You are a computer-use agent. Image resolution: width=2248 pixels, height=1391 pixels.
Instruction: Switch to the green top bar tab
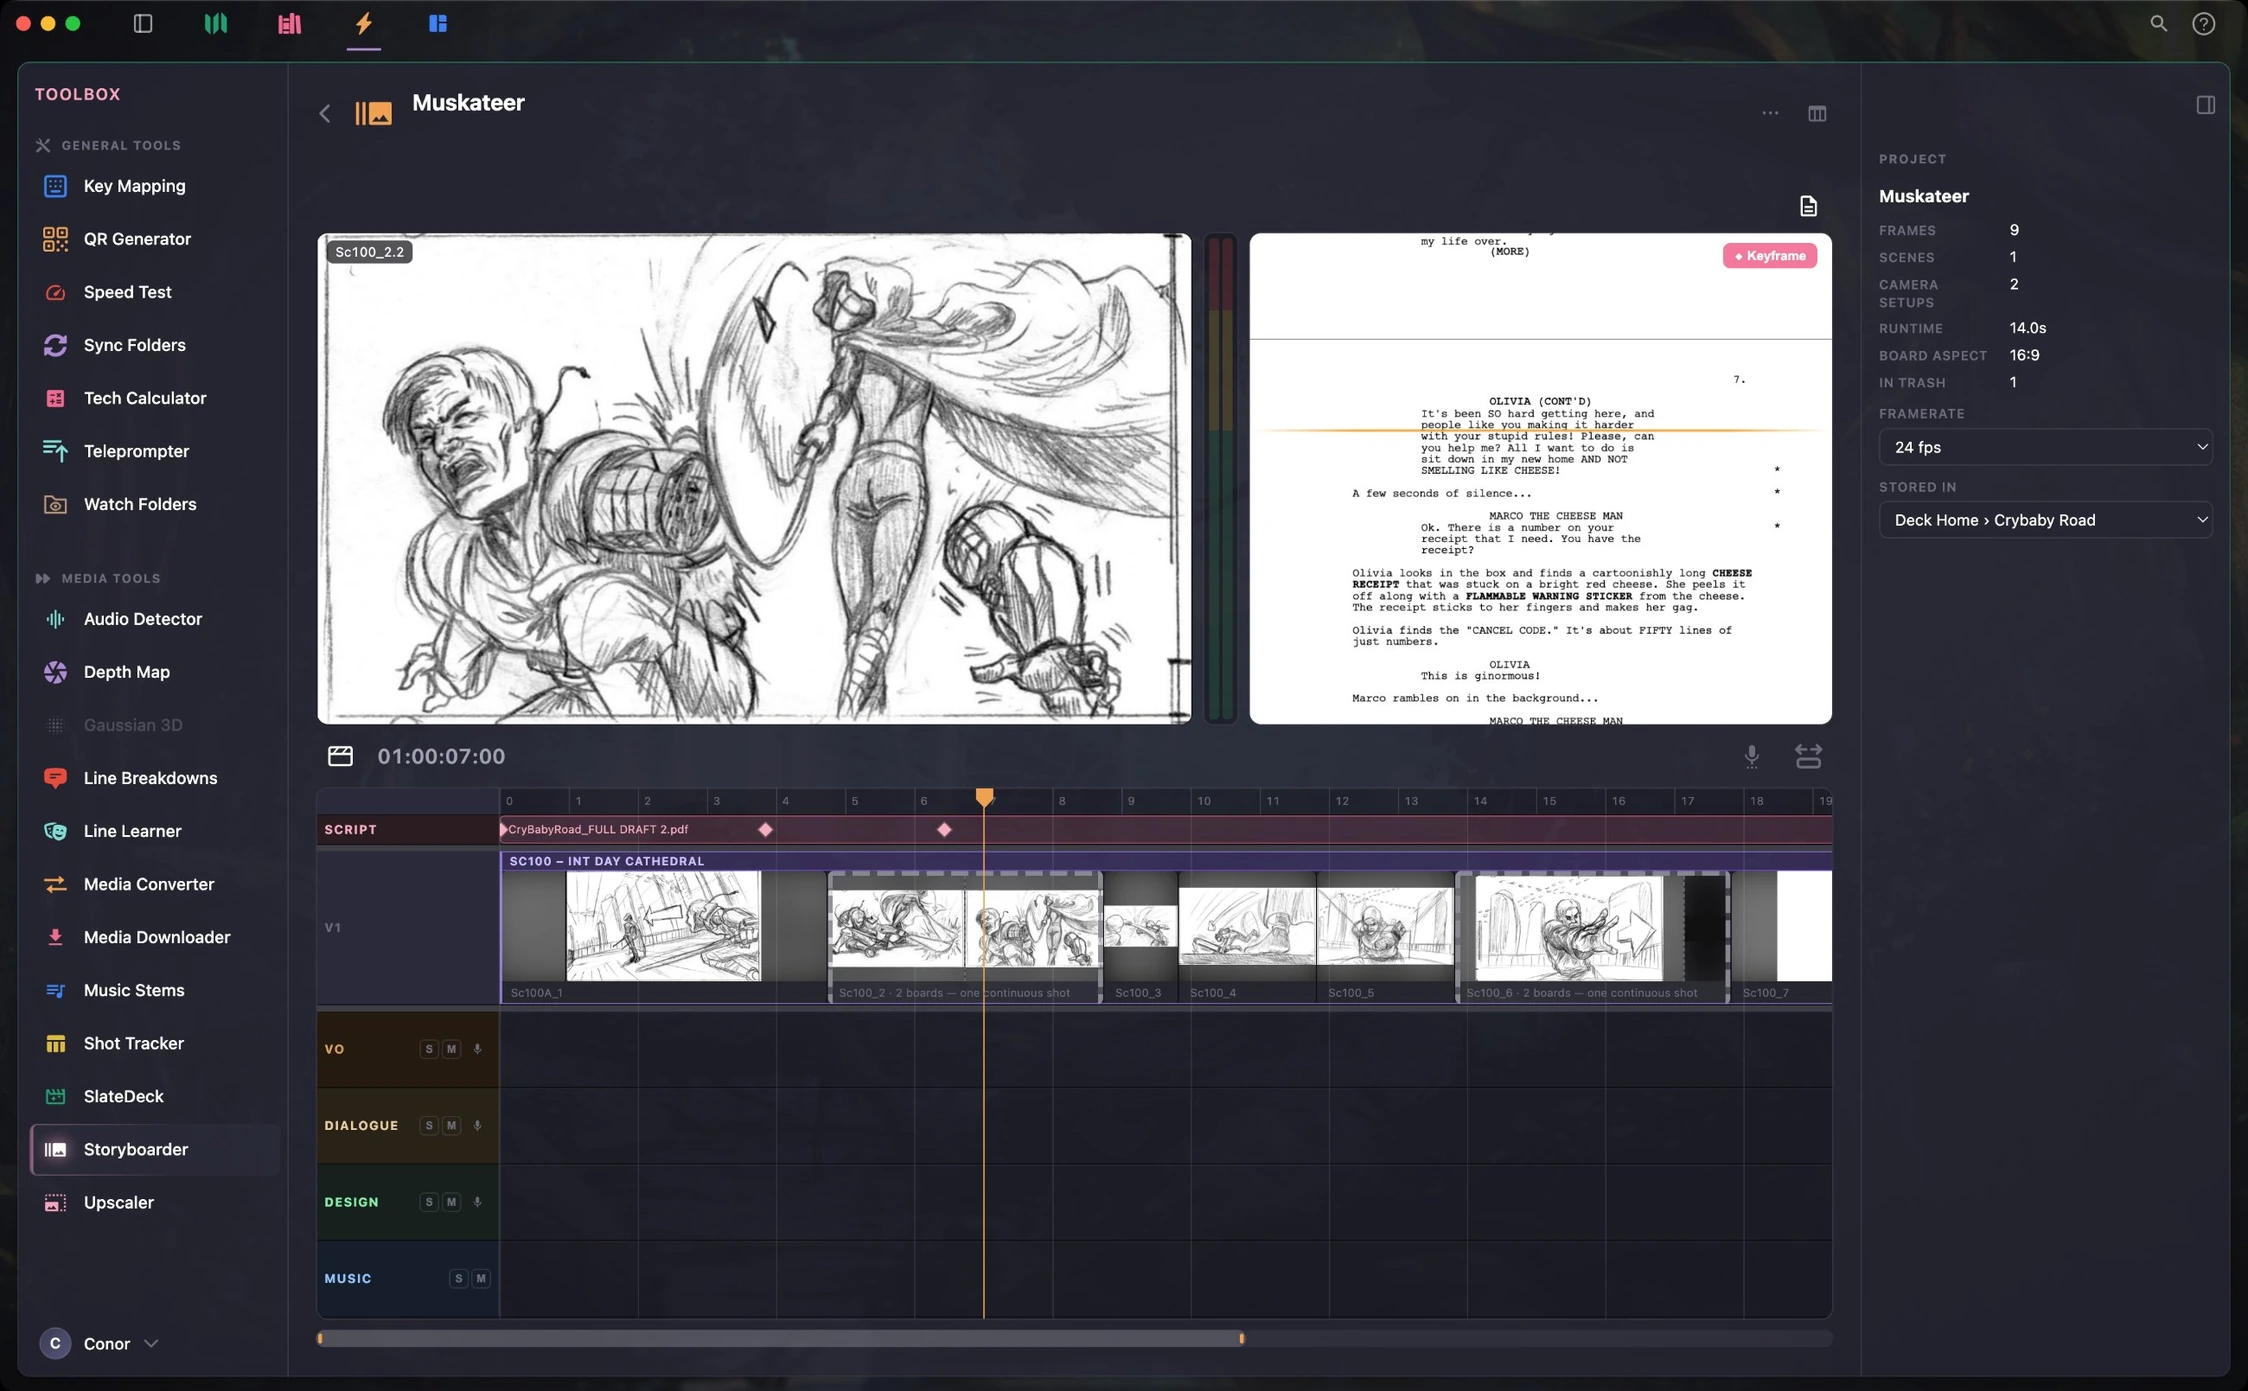coord(216,23)
